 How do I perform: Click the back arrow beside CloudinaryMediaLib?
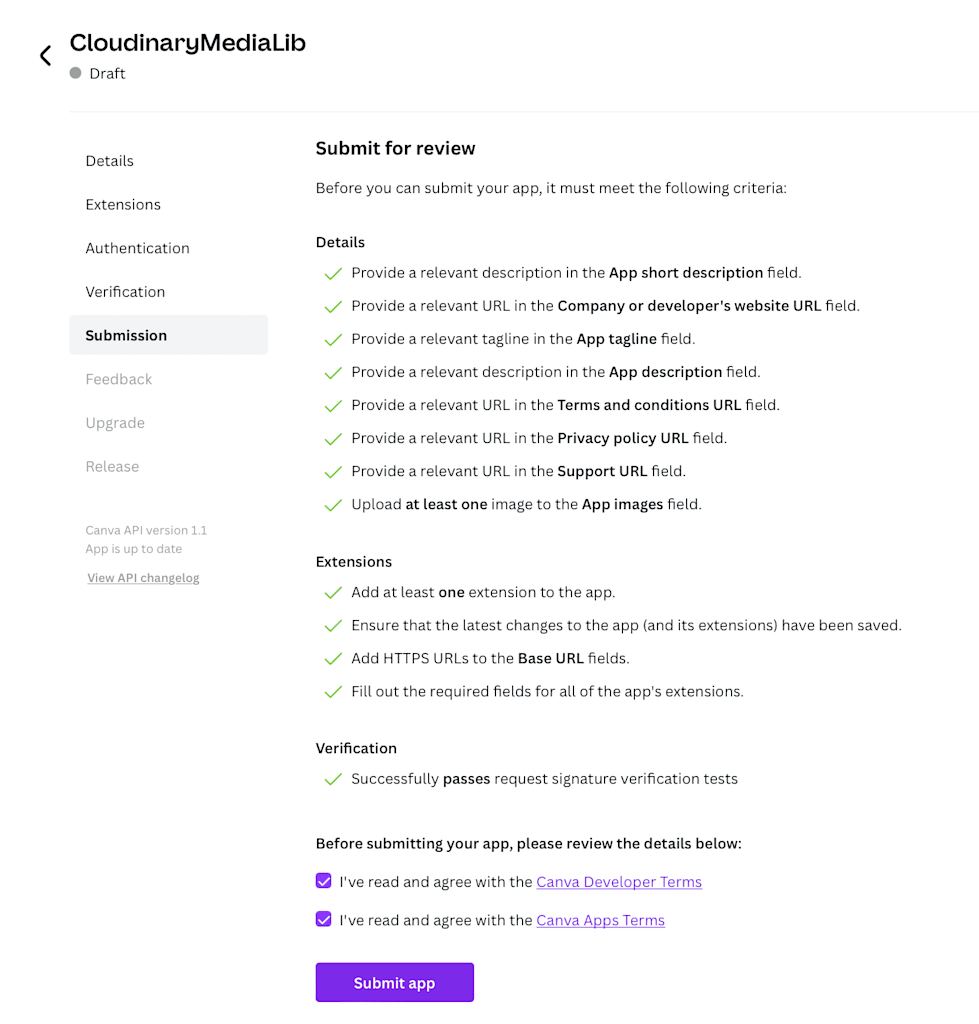pyautogui.click(x=45, y=56)
